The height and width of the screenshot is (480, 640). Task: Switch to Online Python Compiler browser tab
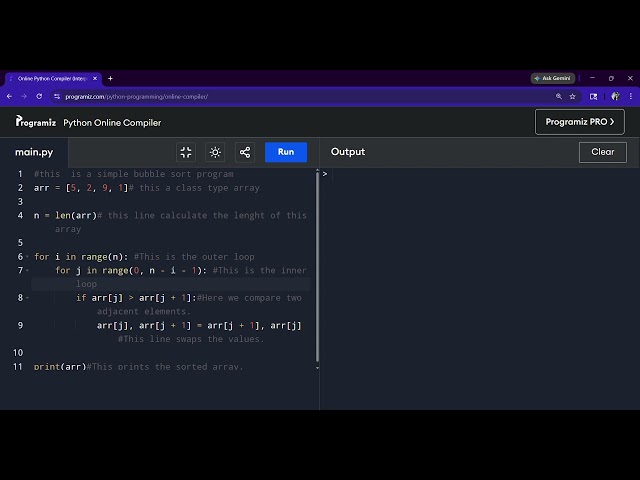[x=53, y=78]
